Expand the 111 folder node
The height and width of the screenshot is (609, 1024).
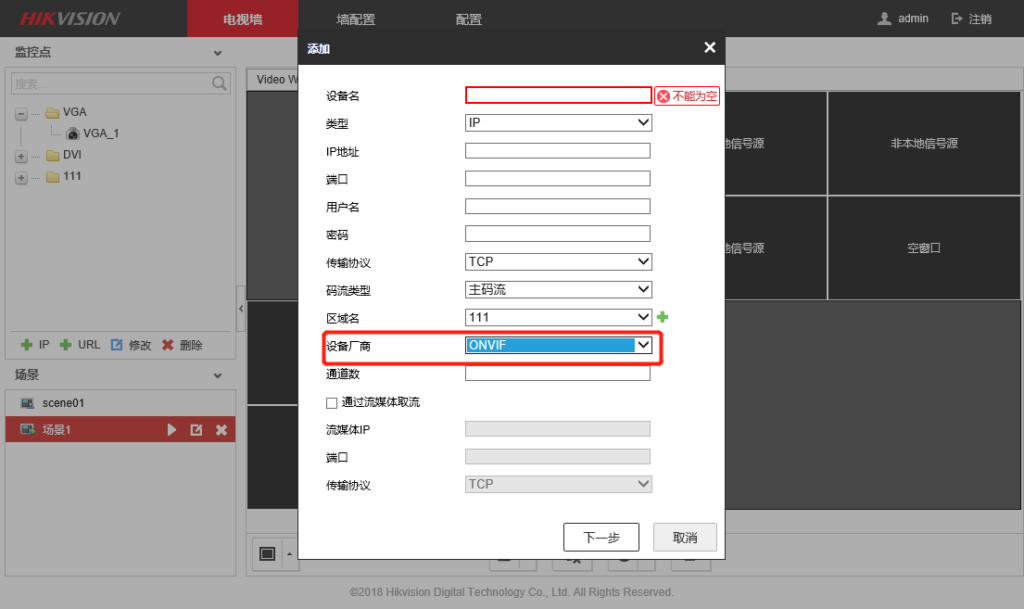click(22, 176)
